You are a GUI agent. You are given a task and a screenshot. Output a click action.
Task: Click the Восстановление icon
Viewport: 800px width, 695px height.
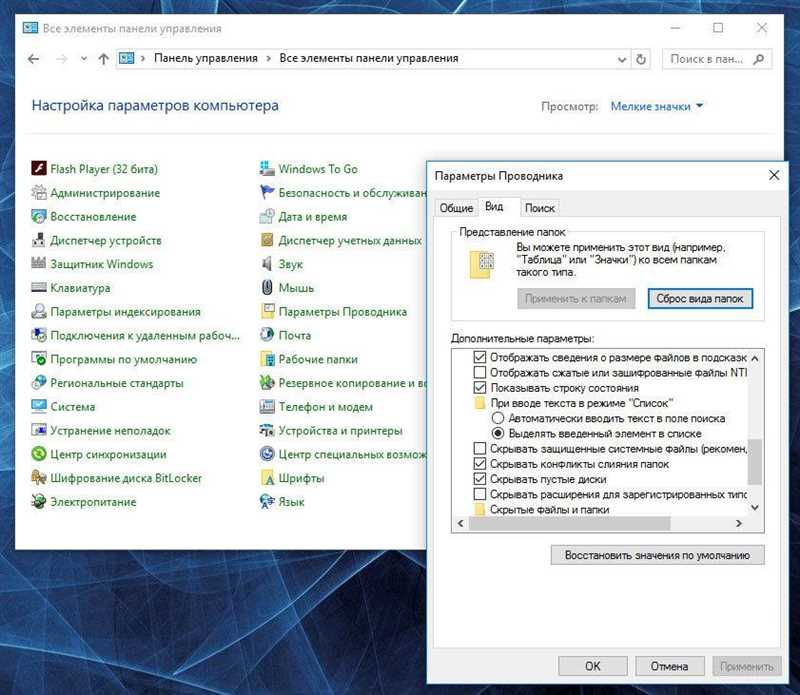[x=39, y=216]
